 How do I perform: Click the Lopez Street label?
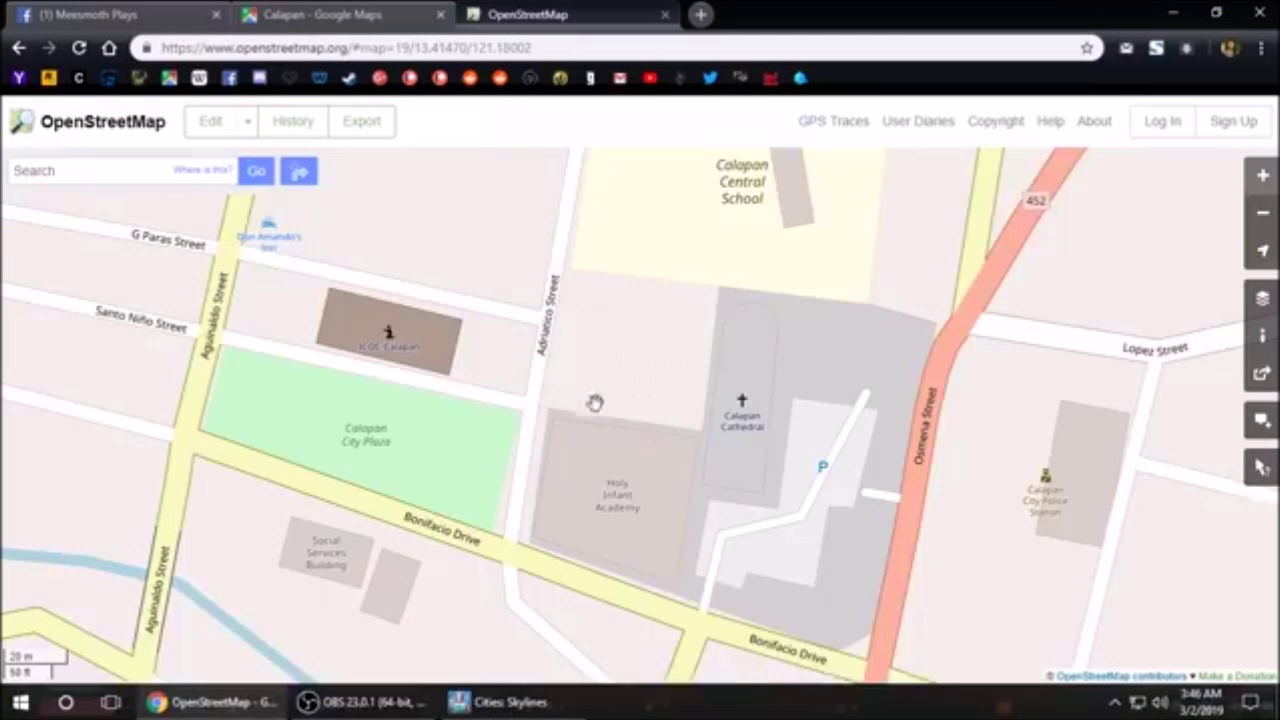click(x=1155, y=349)
